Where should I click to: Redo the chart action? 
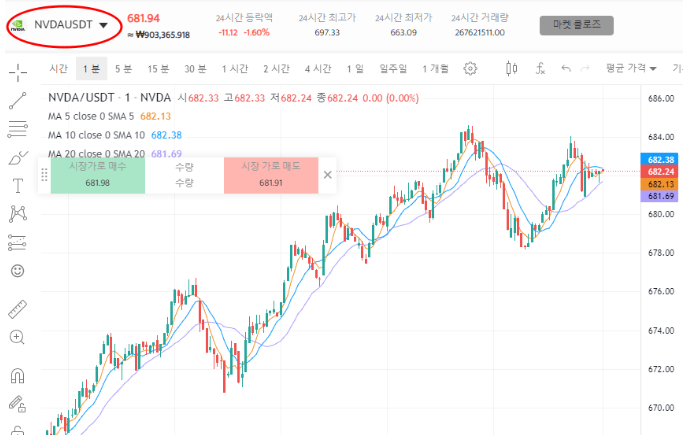[x=585, y=69]
